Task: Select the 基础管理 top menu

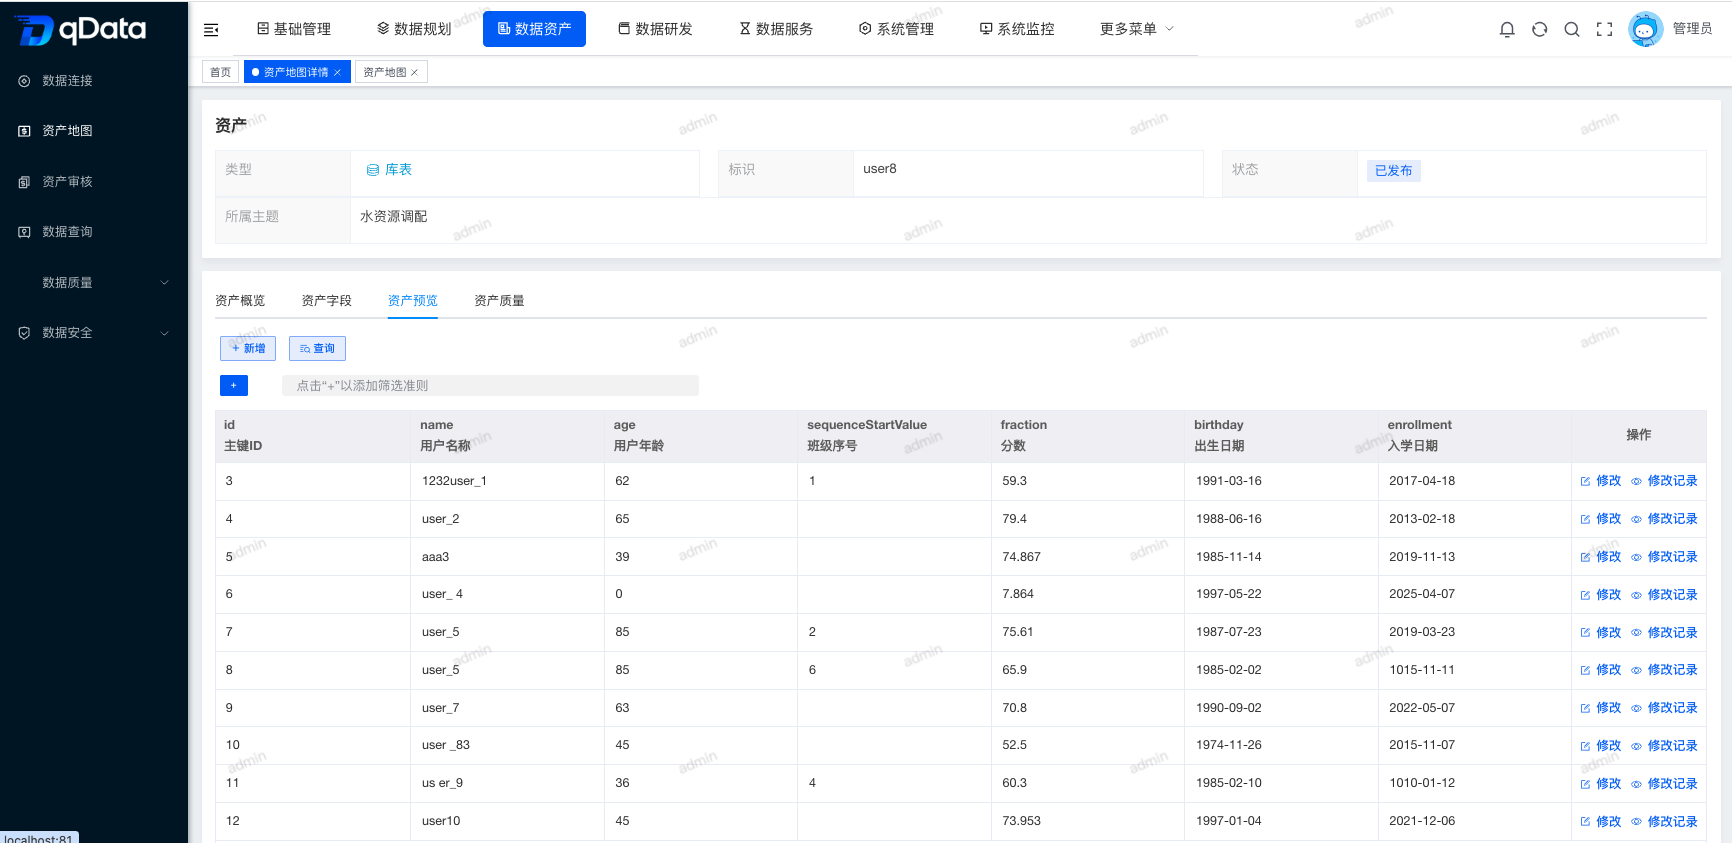Action: 294,29
